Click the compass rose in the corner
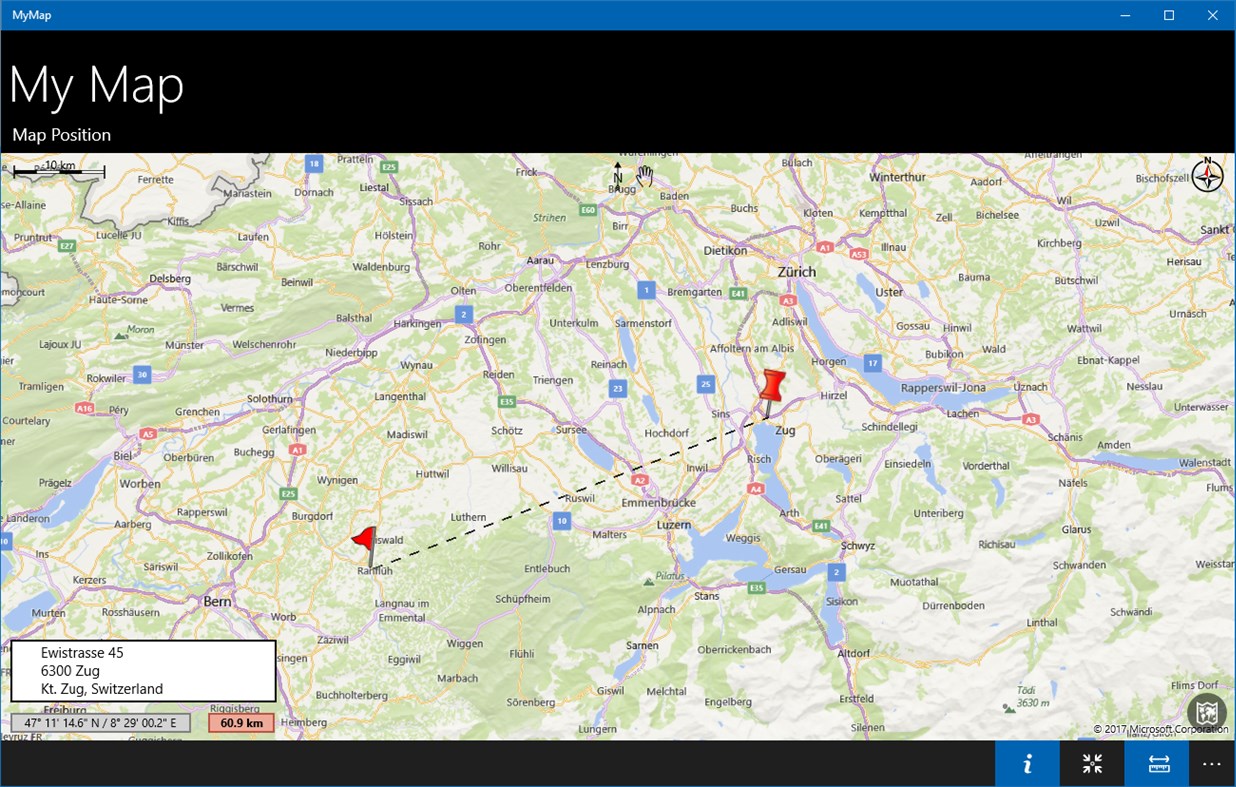 1206,176
